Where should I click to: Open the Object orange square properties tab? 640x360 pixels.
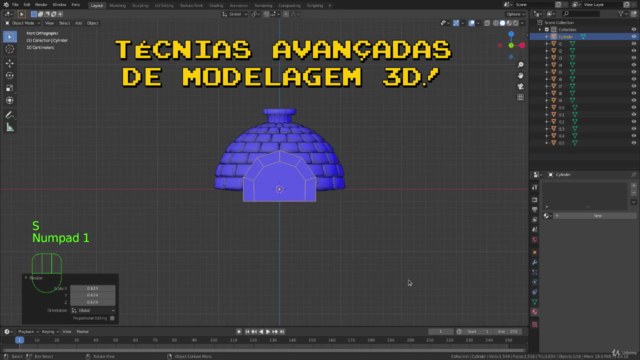[535, 252]
